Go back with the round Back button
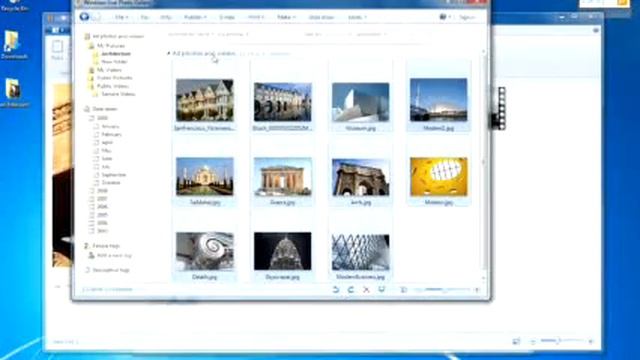Viewport: 640px width, 360px height. 84,17
